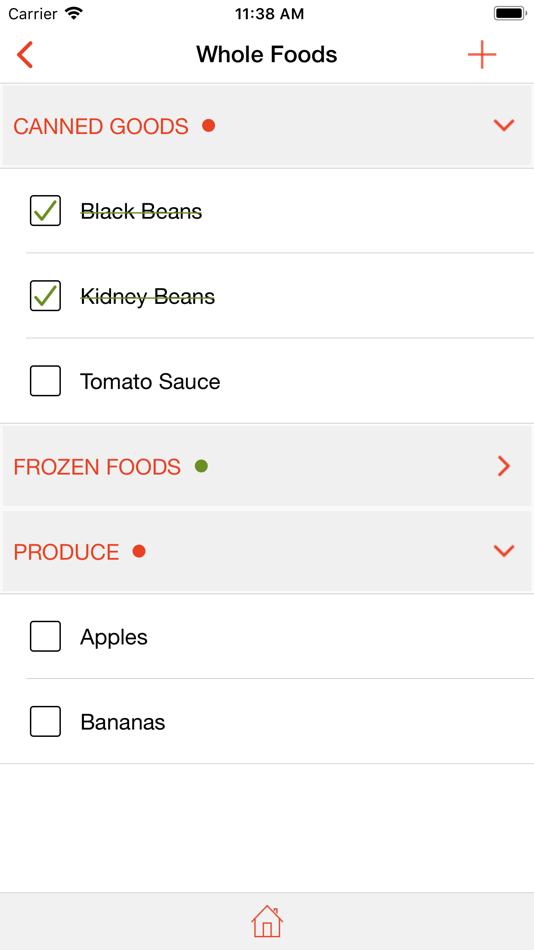The width and height of the screenshot is (534, 950).
Task: Collapse the Produce section chevron
Action: pos(504,551)
